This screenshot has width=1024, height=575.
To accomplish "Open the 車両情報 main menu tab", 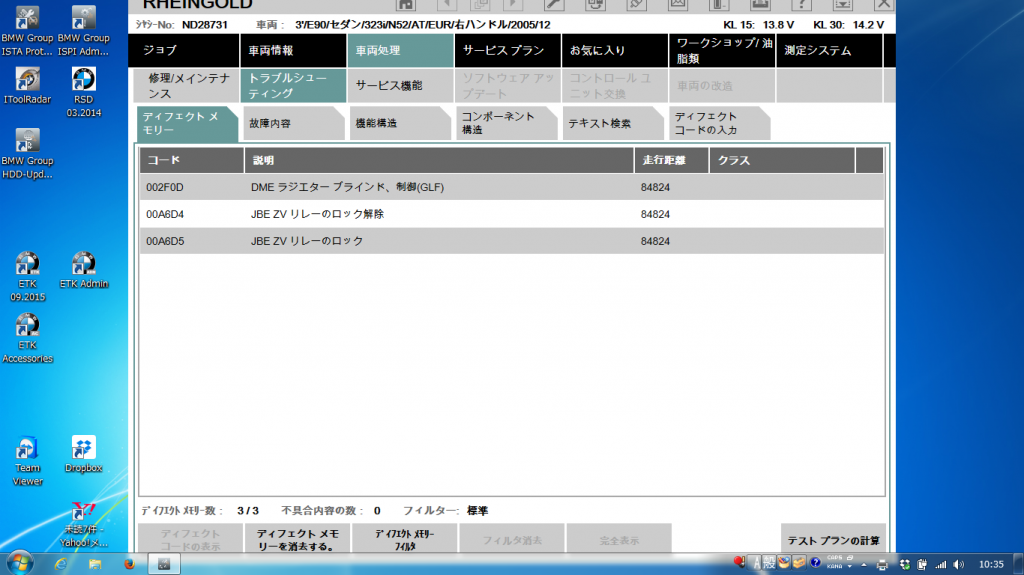I will (x=293, y=50).
